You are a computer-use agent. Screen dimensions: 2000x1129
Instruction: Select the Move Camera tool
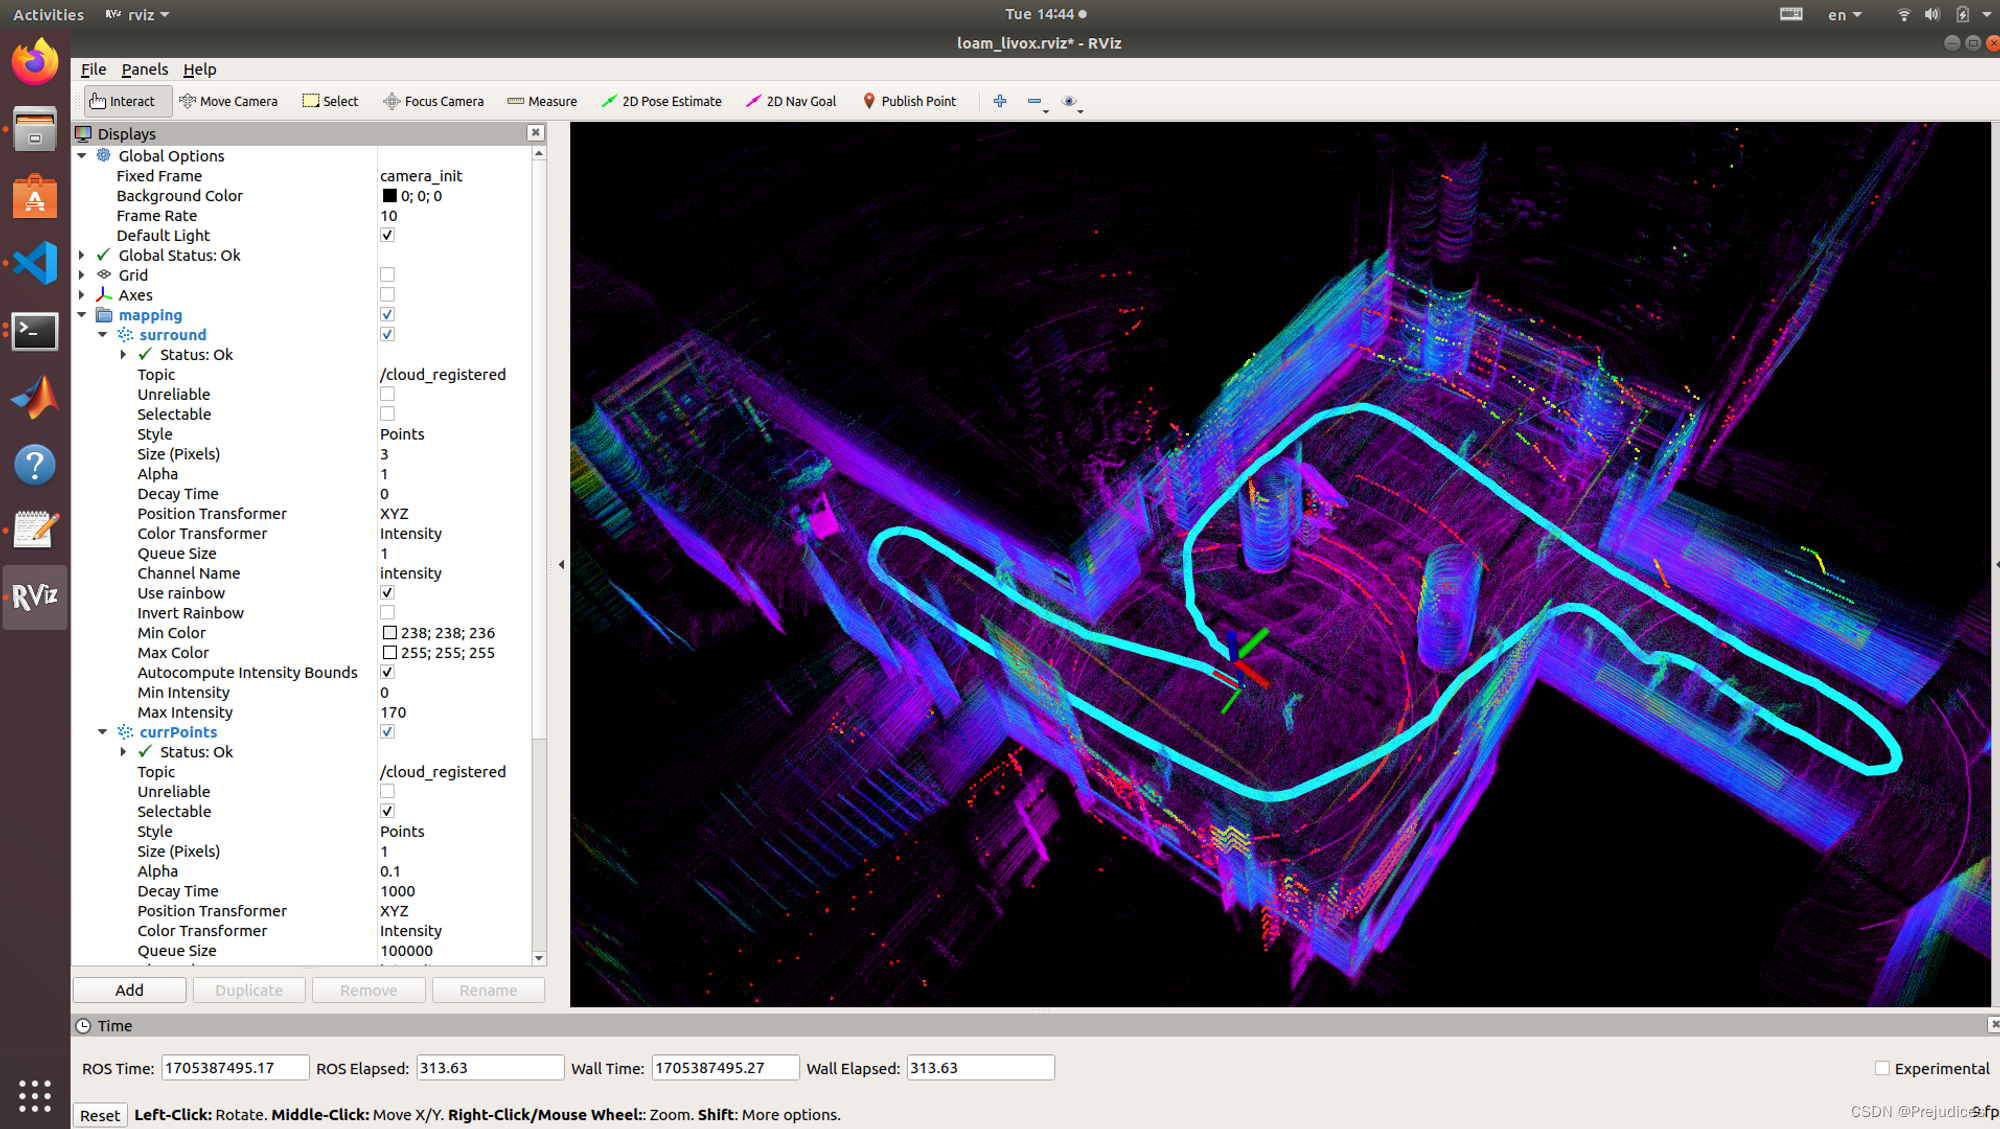point(227,100)
